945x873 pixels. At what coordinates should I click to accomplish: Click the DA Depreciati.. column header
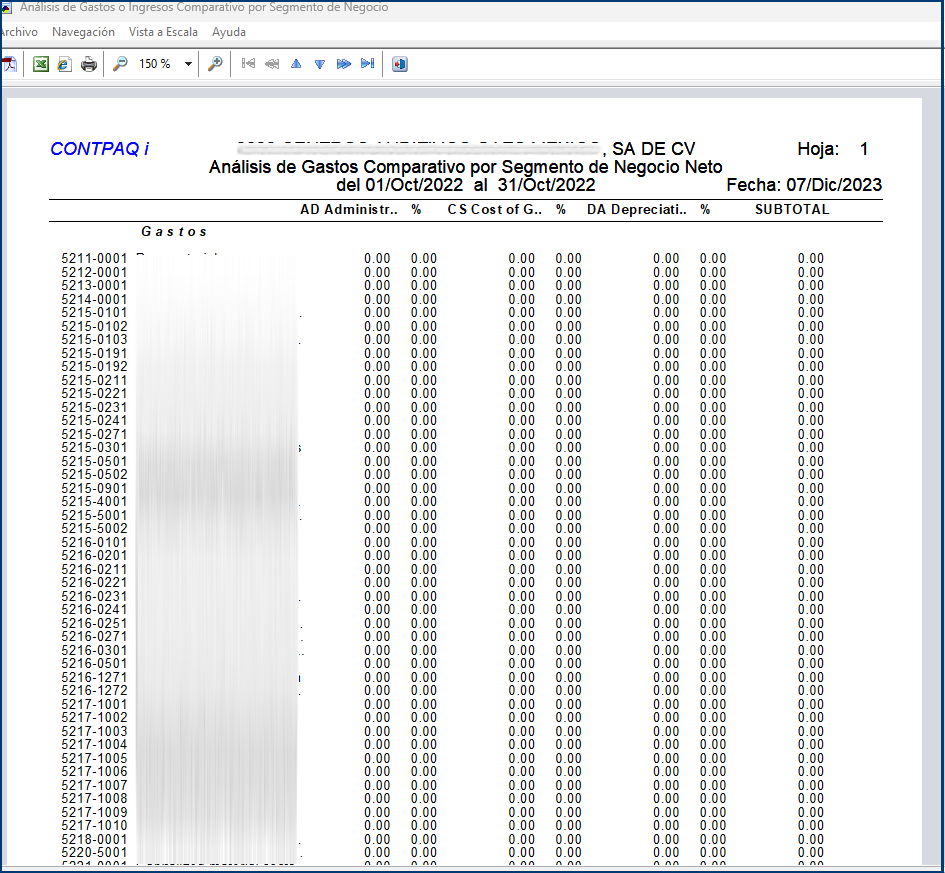[637, 210]
